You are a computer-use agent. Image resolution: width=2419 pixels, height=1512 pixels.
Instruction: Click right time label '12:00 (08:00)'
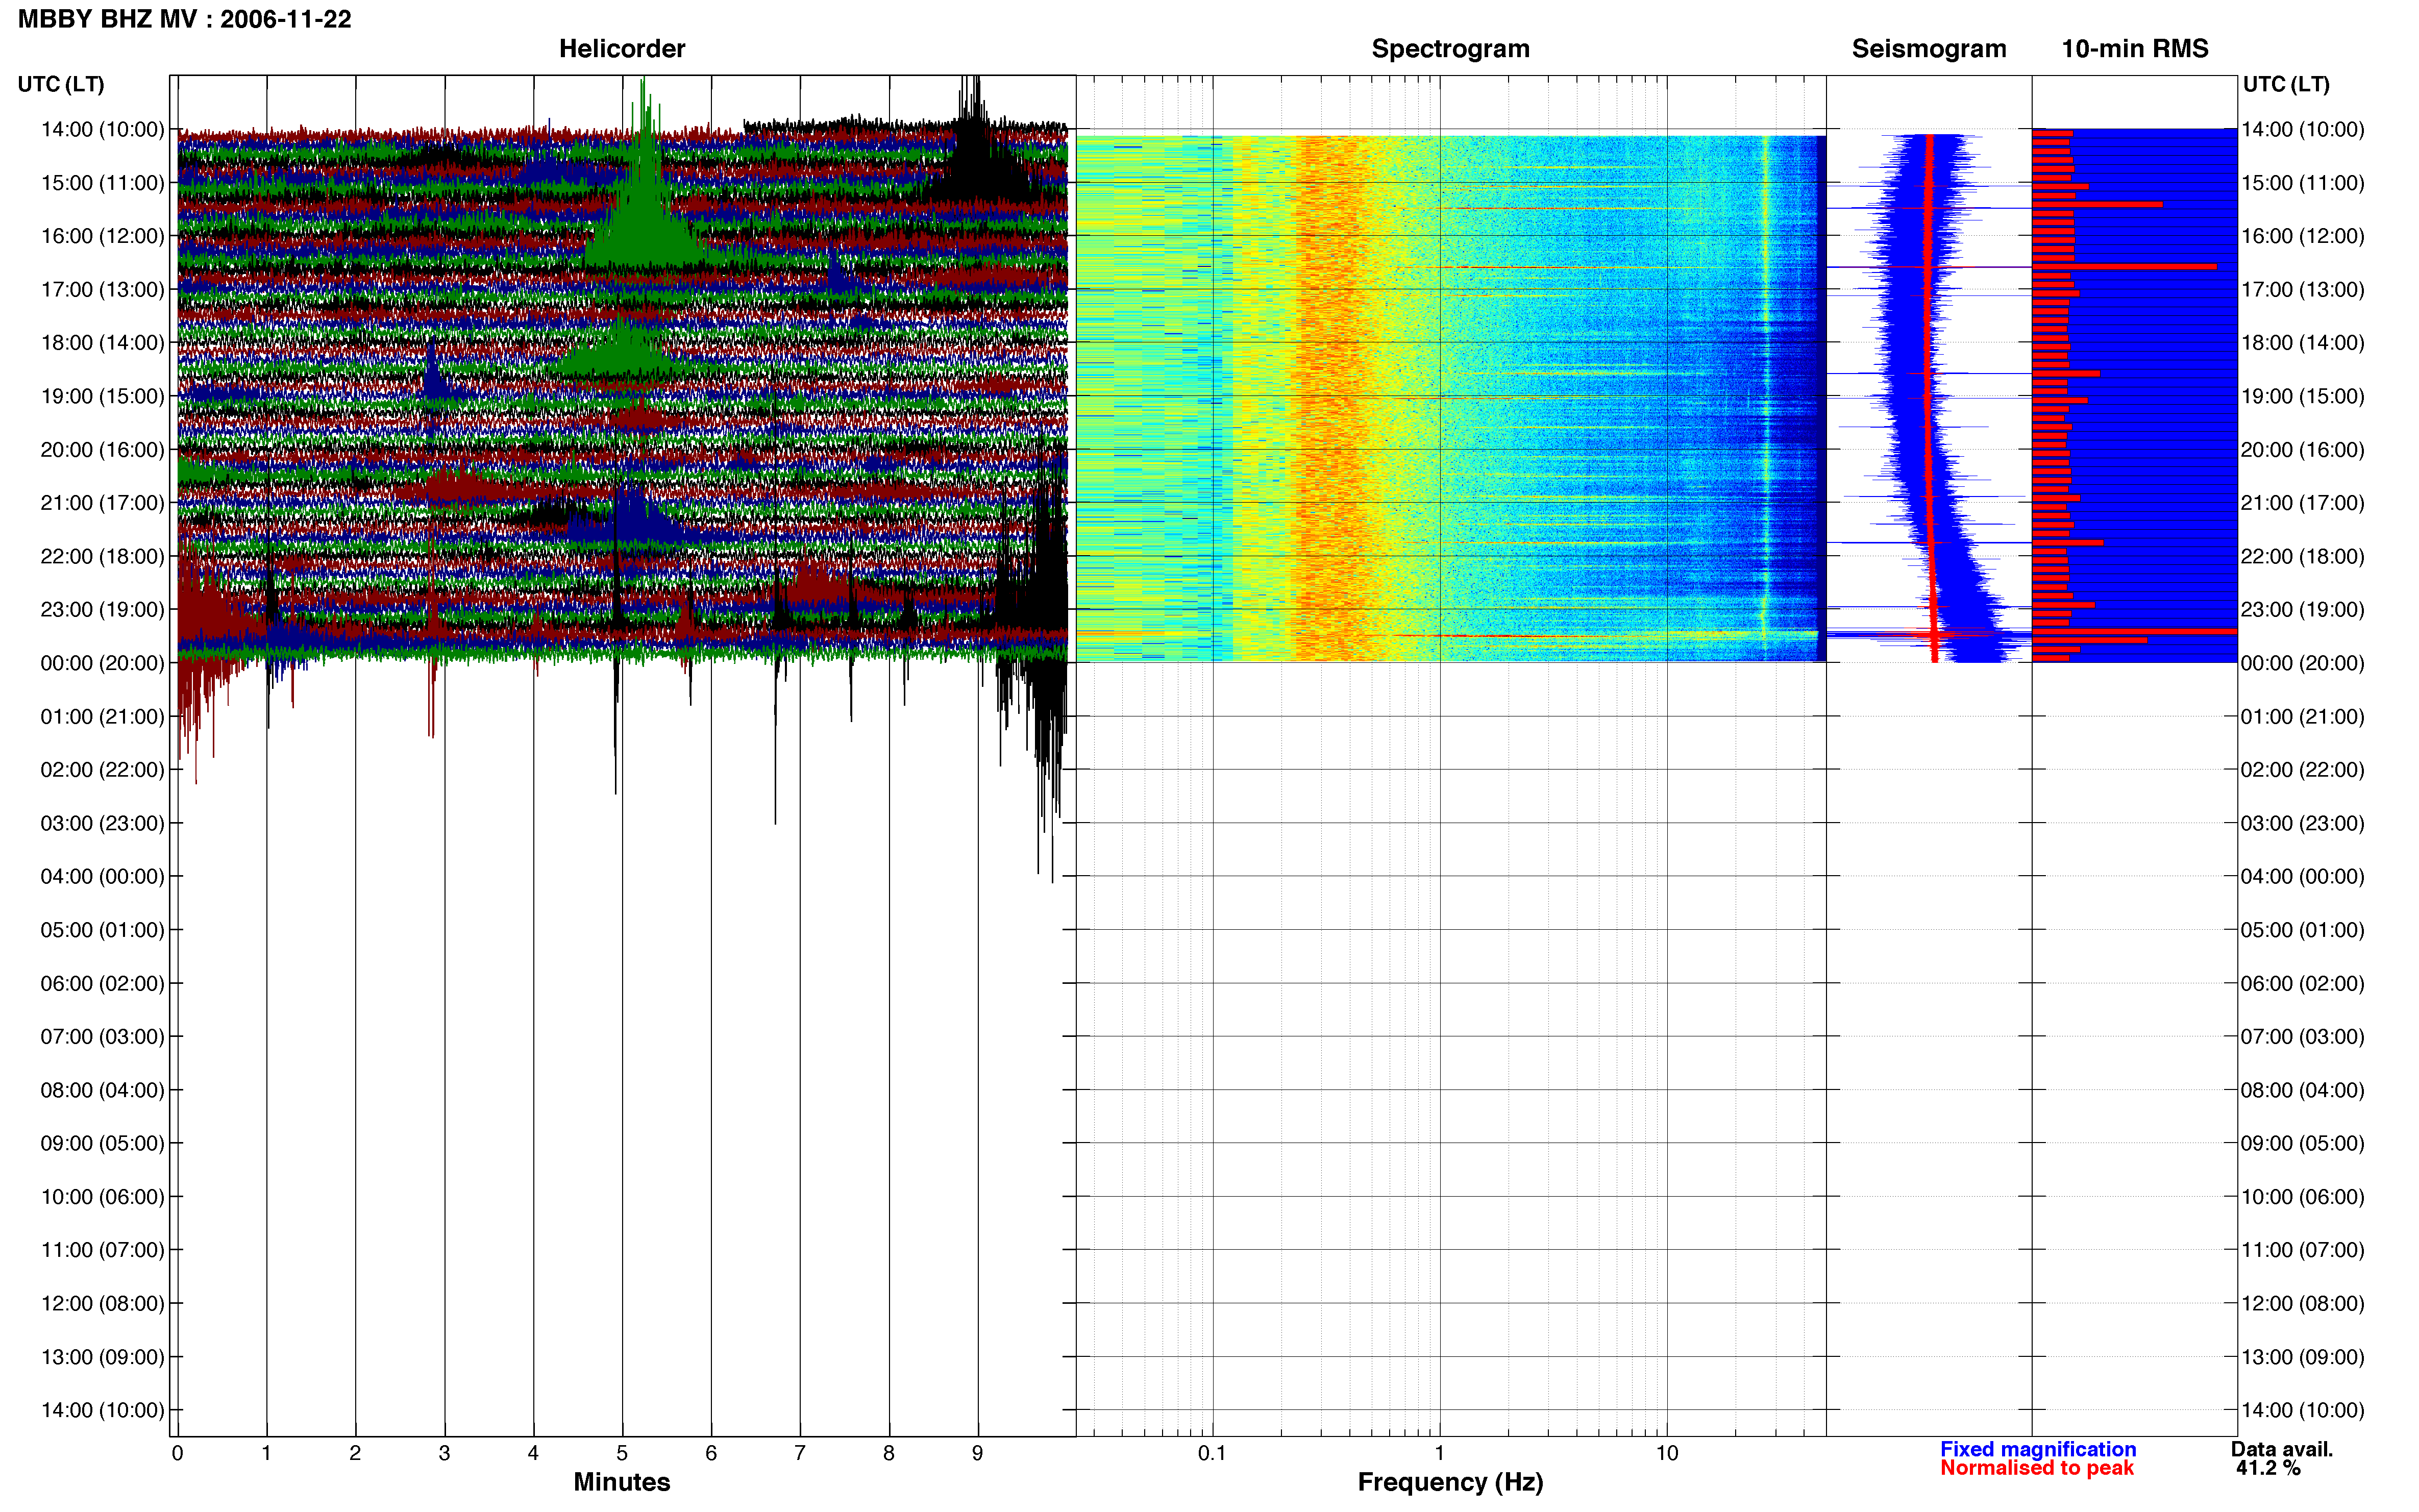pos(2302,1303)
